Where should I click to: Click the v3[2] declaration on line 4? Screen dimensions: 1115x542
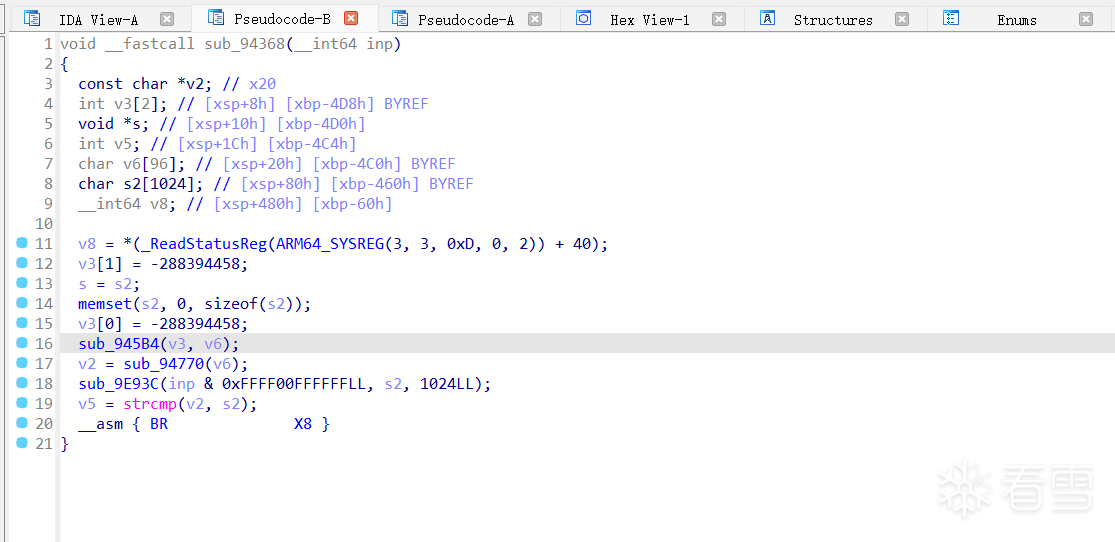coord(123,104)
